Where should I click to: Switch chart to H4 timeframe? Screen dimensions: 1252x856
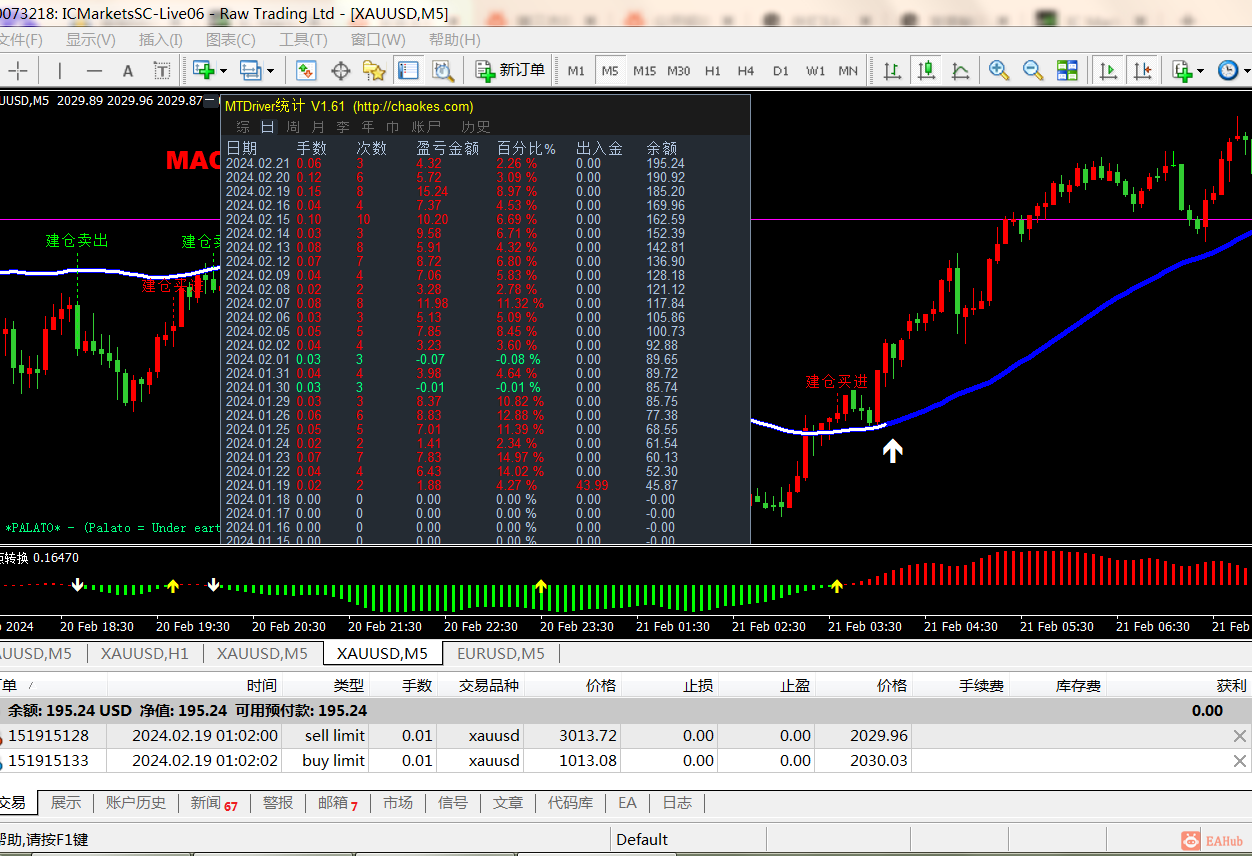[x=746, y=70]
